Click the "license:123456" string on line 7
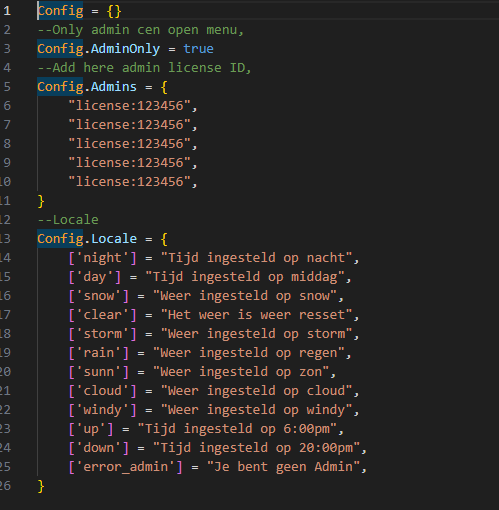The height and width of the screenshot is (510, 499). tap(129, 125)
